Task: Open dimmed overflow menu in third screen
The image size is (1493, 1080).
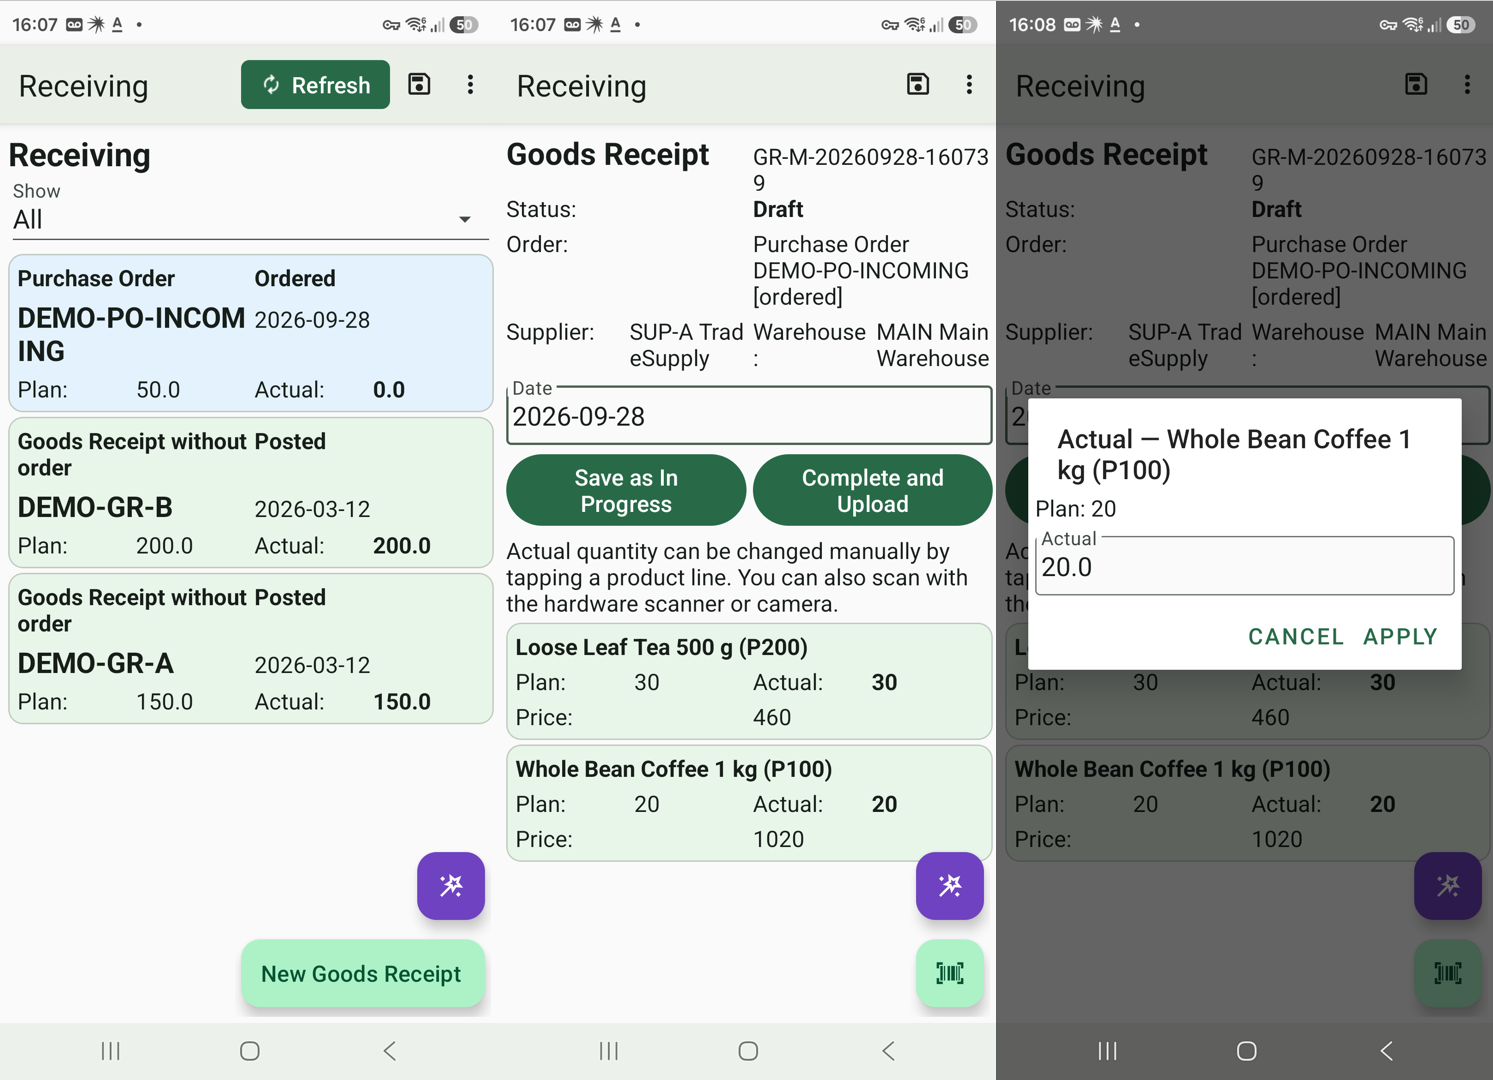Action: coord(1467,84)
